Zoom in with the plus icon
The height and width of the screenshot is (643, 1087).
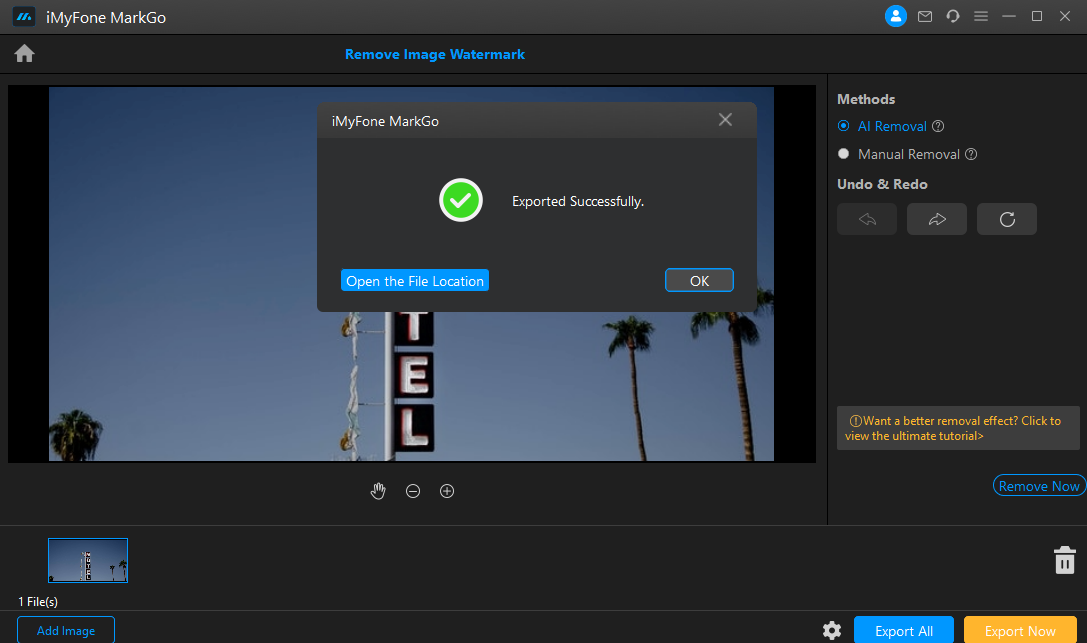click(x=447, y=491)
